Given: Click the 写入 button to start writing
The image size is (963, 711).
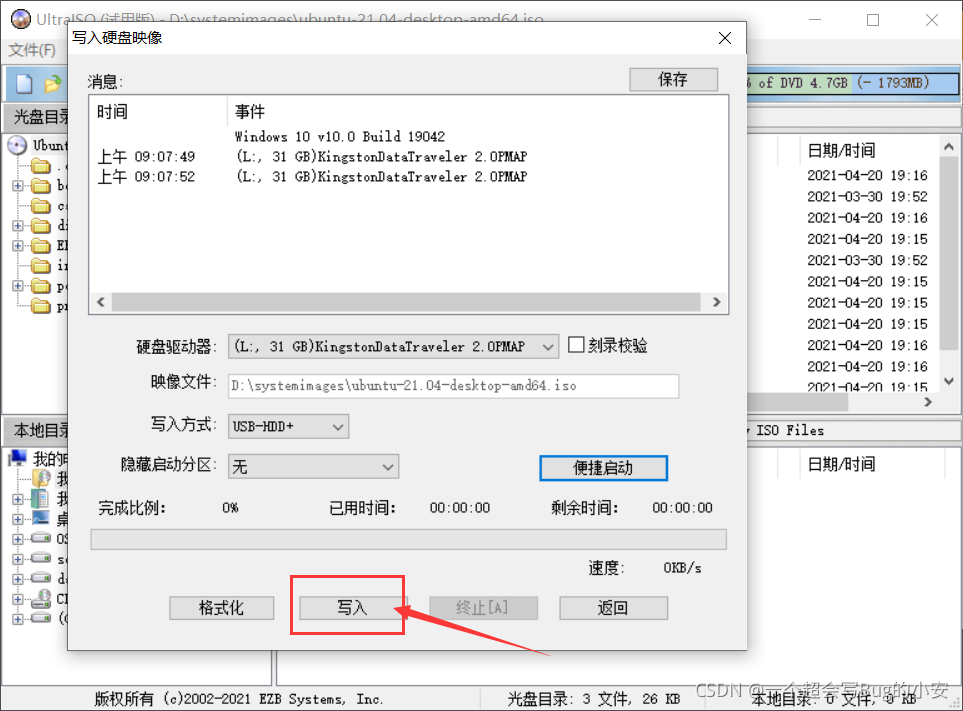Looking at the screenshot, I should (352, 608).
